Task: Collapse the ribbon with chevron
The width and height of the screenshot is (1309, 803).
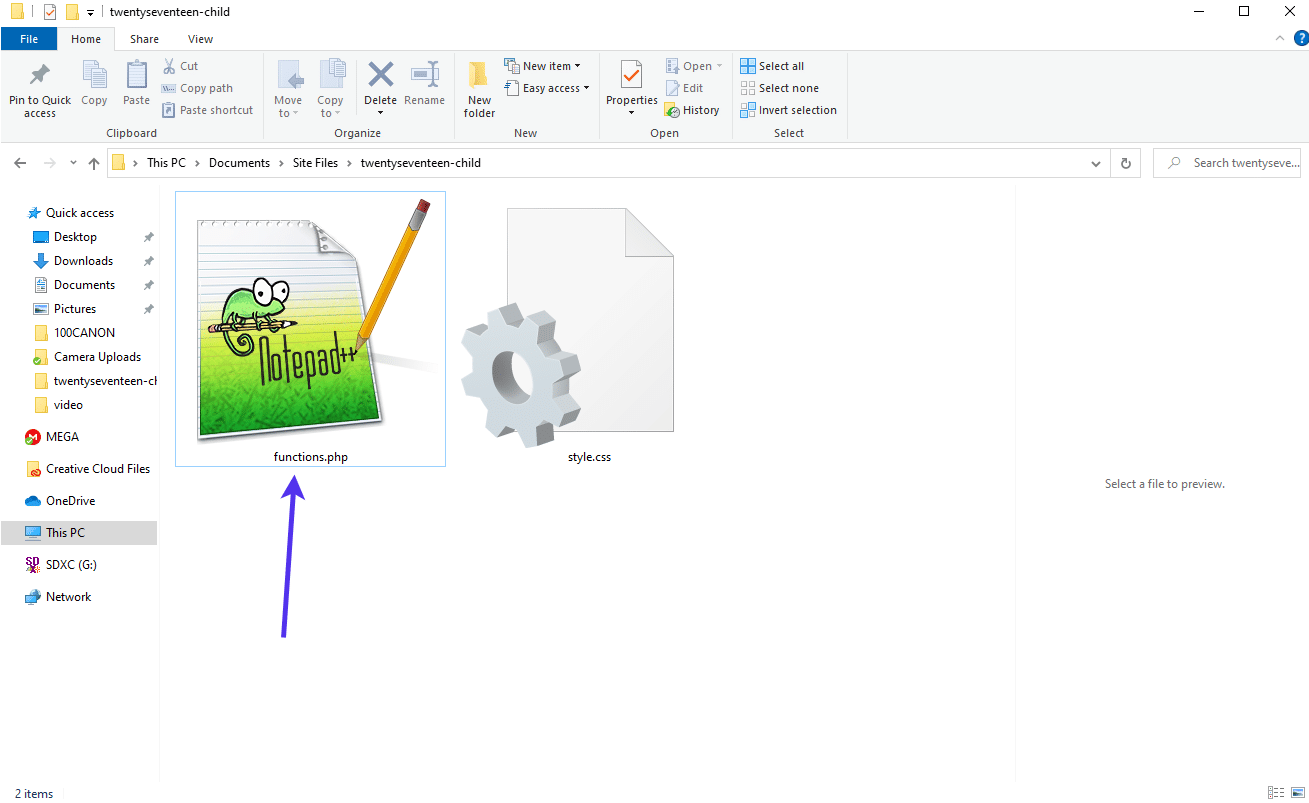Action: click(1280, 39)
